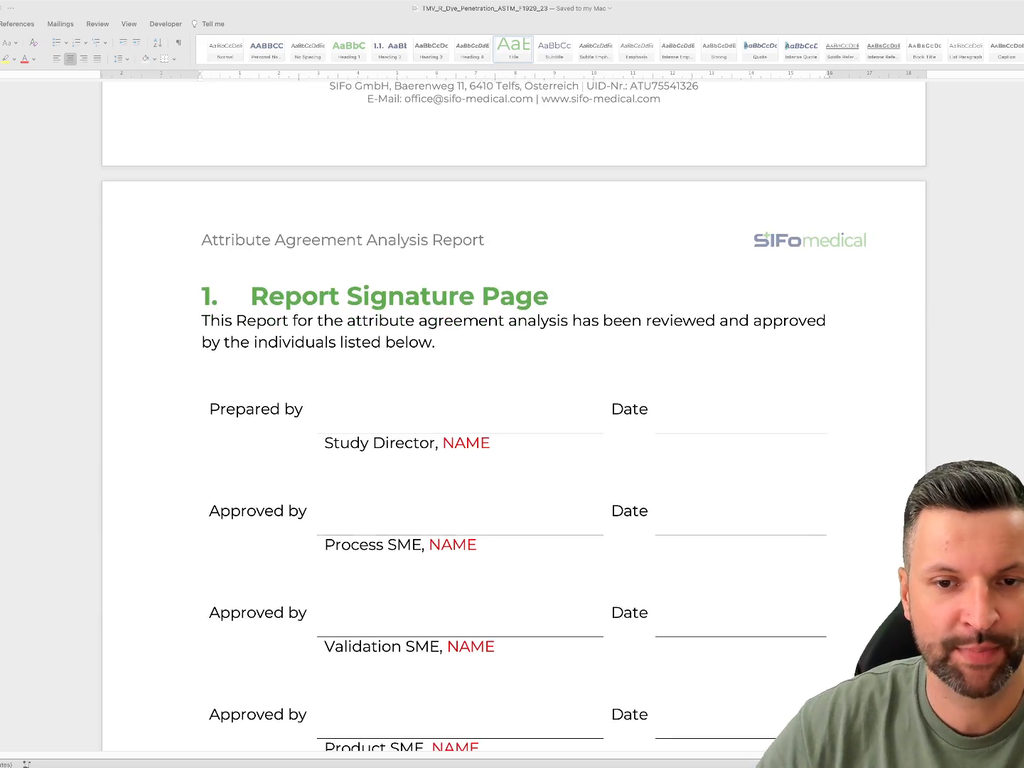Click red NAME after Process SME

[453, 545]
